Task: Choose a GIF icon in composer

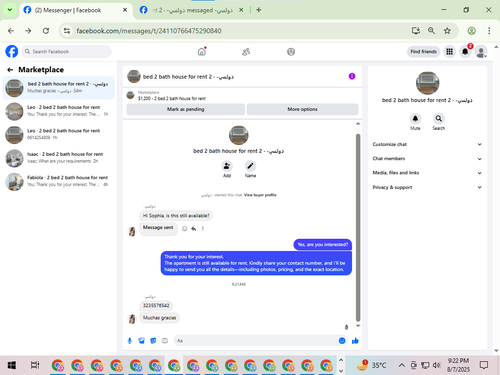Action: (165, 341)
